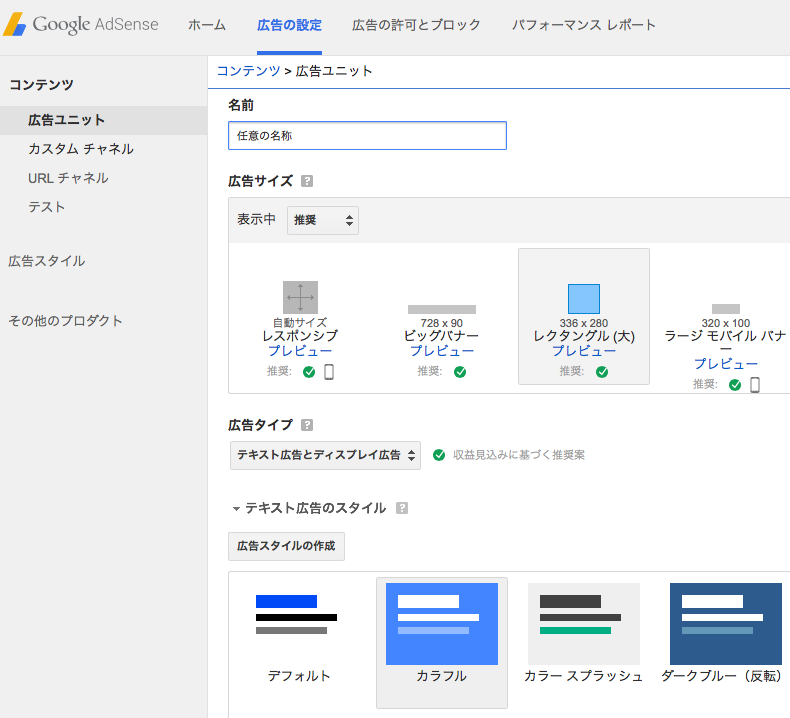
Task: Open カスタム チャネル in the sidebar
Action: click(x=81, y=149)
